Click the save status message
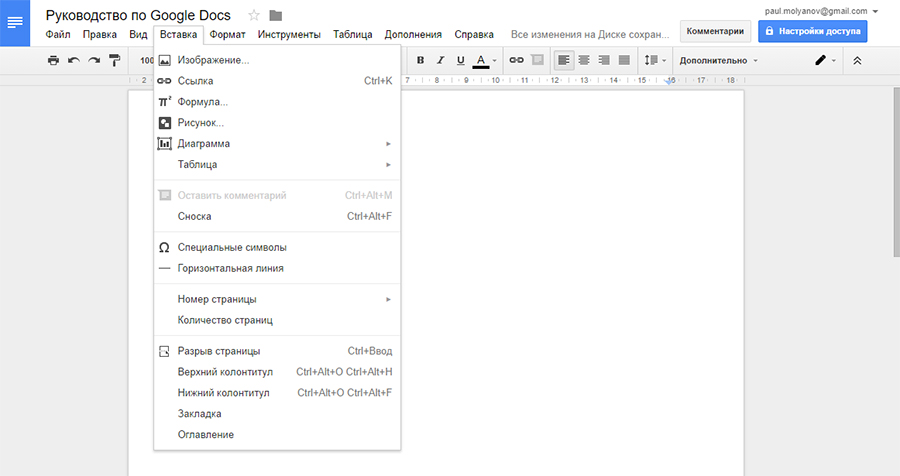Image resolution: width=900 pixels, height=476 pixels. [x=590, y=34]
